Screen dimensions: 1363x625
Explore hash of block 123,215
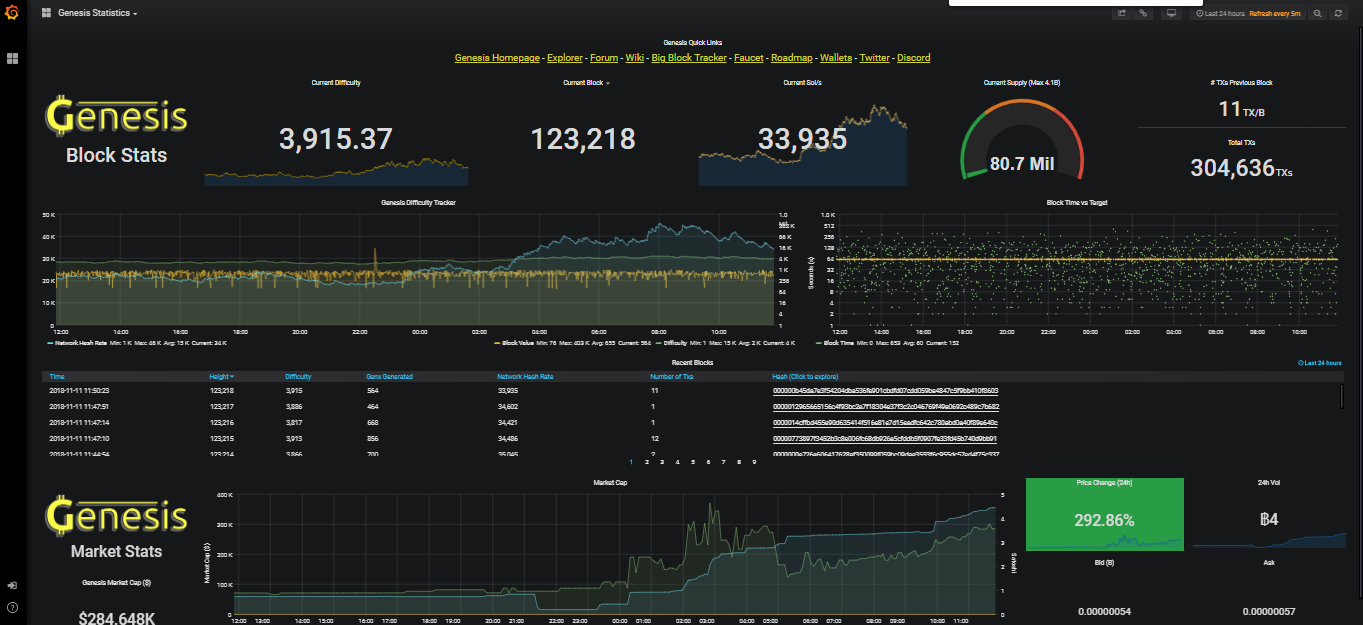pos(886,439)
